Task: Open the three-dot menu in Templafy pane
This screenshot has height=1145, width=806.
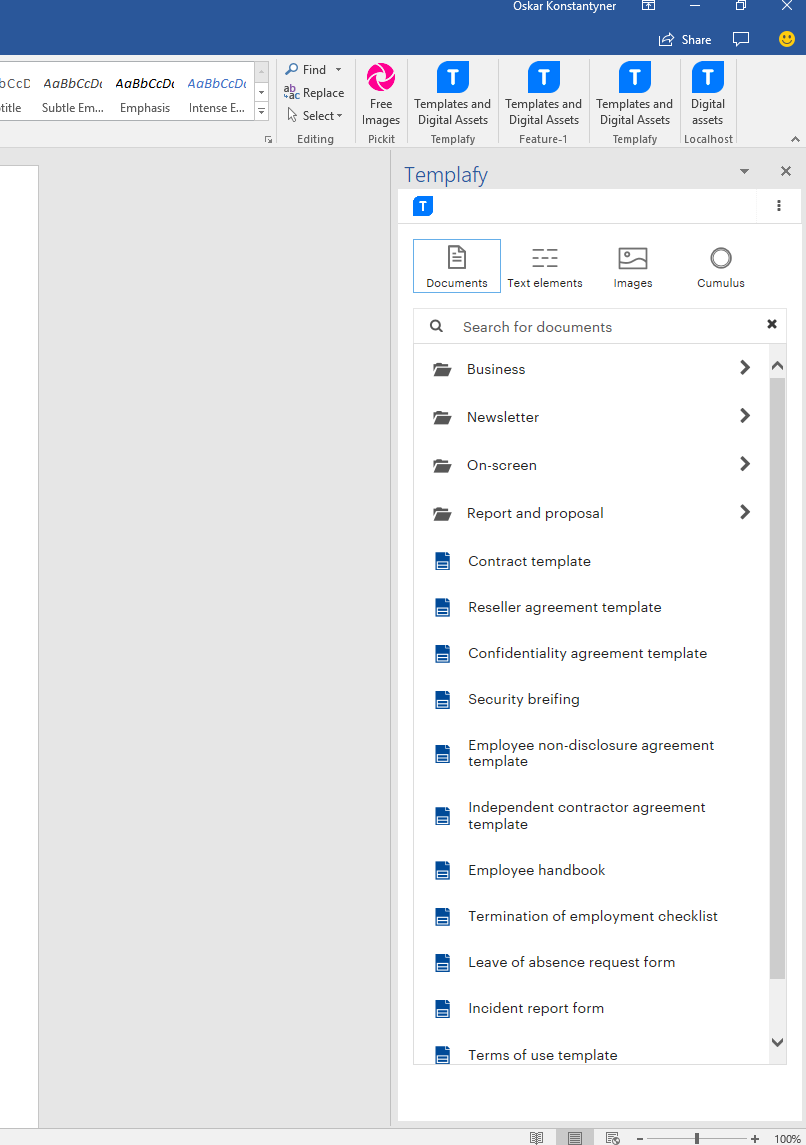Action: click(779, 206)
